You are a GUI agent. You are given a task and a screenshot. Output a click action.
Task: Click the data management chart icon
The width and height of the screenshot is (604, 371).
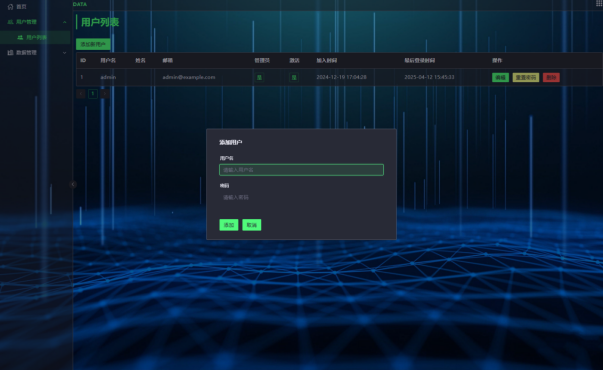click(10, 52)
